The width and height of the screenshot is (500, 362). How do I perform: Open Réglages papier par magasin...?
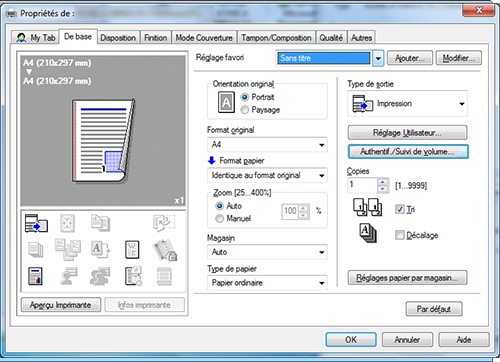click(407, 278)
